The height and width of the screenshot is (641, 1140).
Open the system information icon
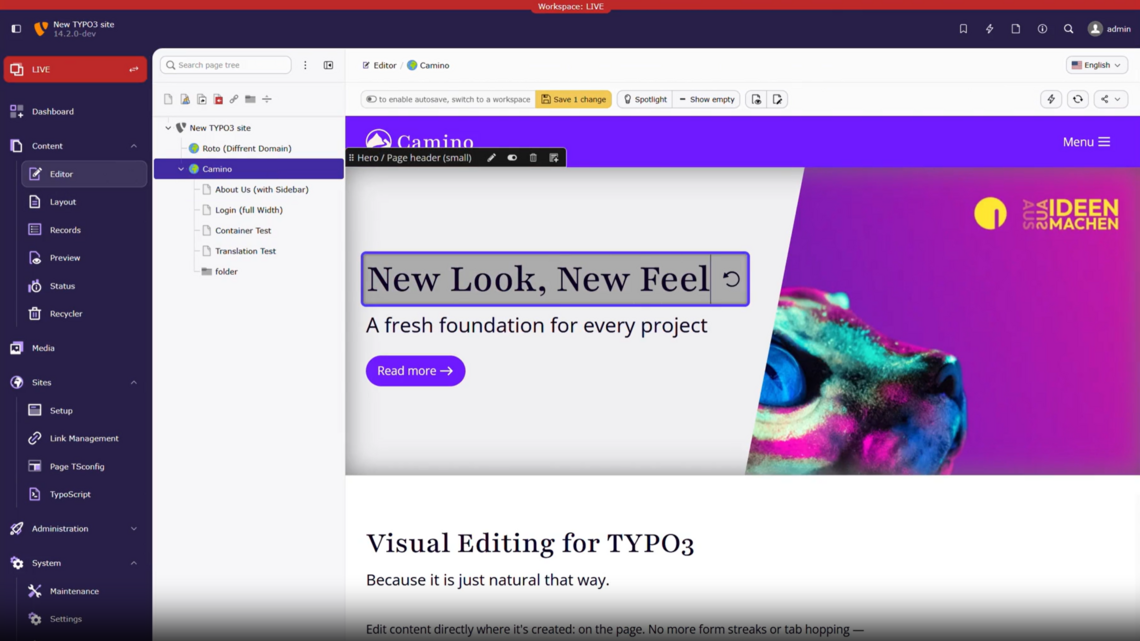[x=1043, y=29]
